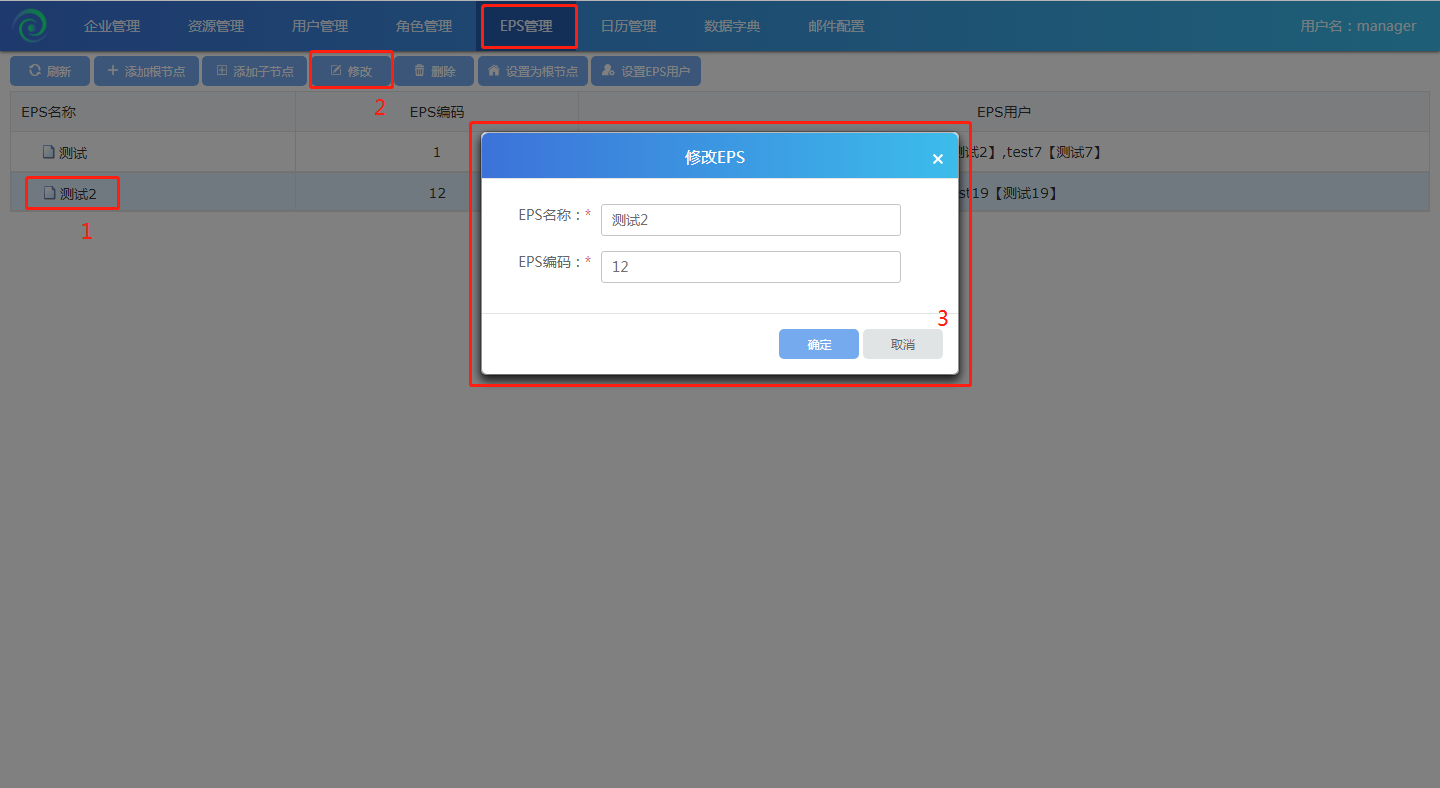Switch to 用户管理 tab
The image size is (1440, 788).
coord(320,26)
